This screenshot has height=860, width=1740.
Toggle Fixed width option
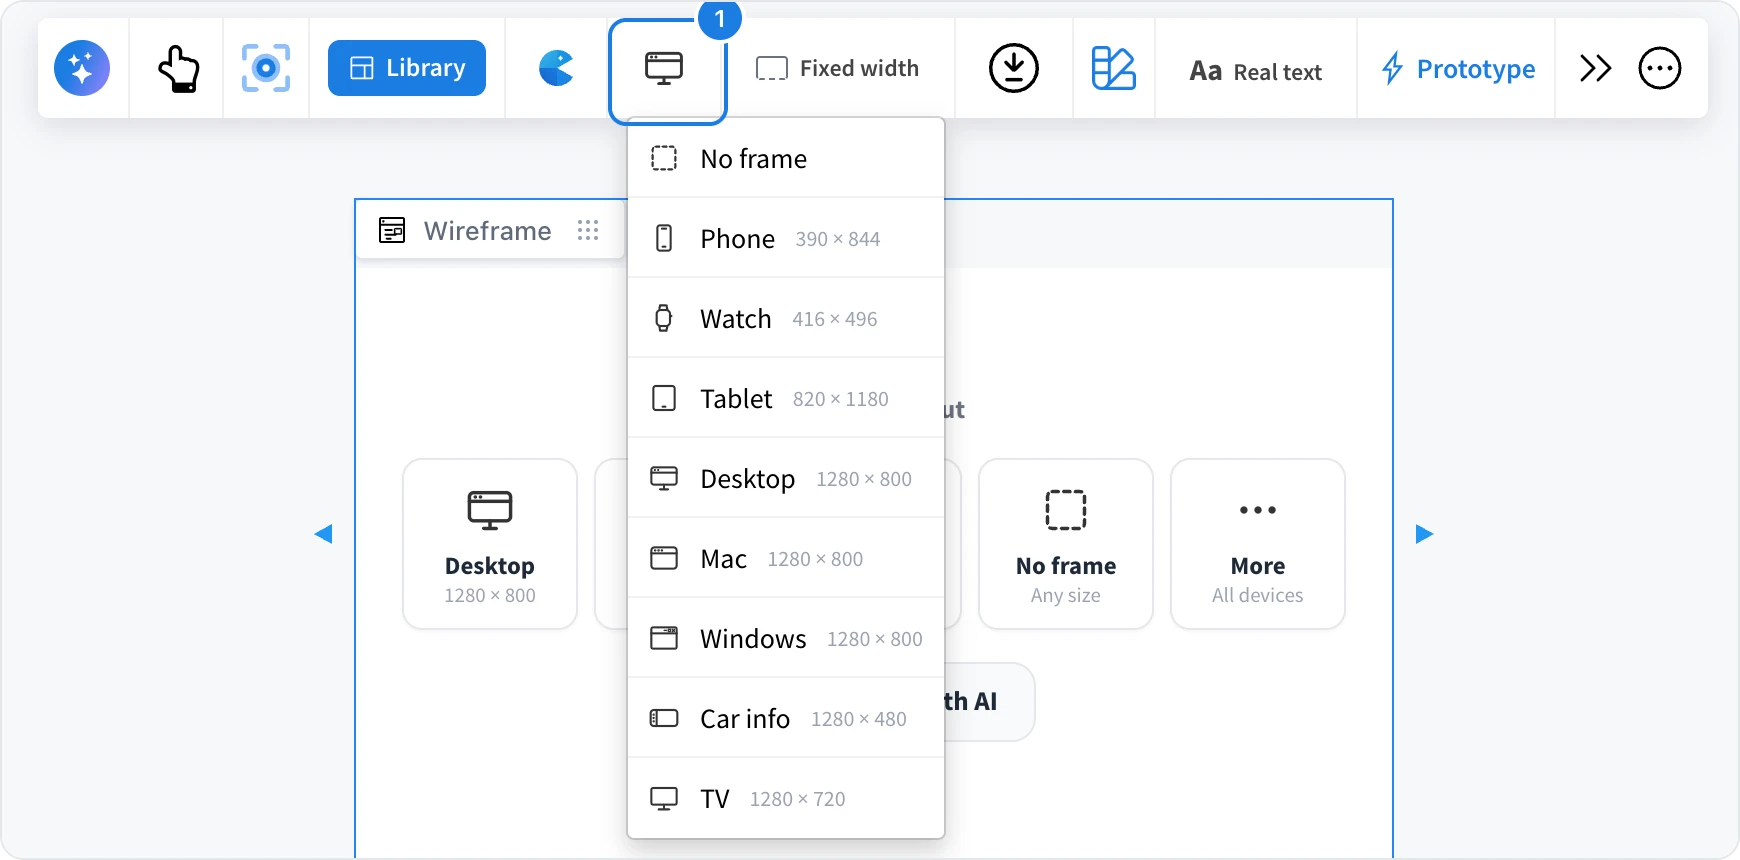(x=837, y=68)
